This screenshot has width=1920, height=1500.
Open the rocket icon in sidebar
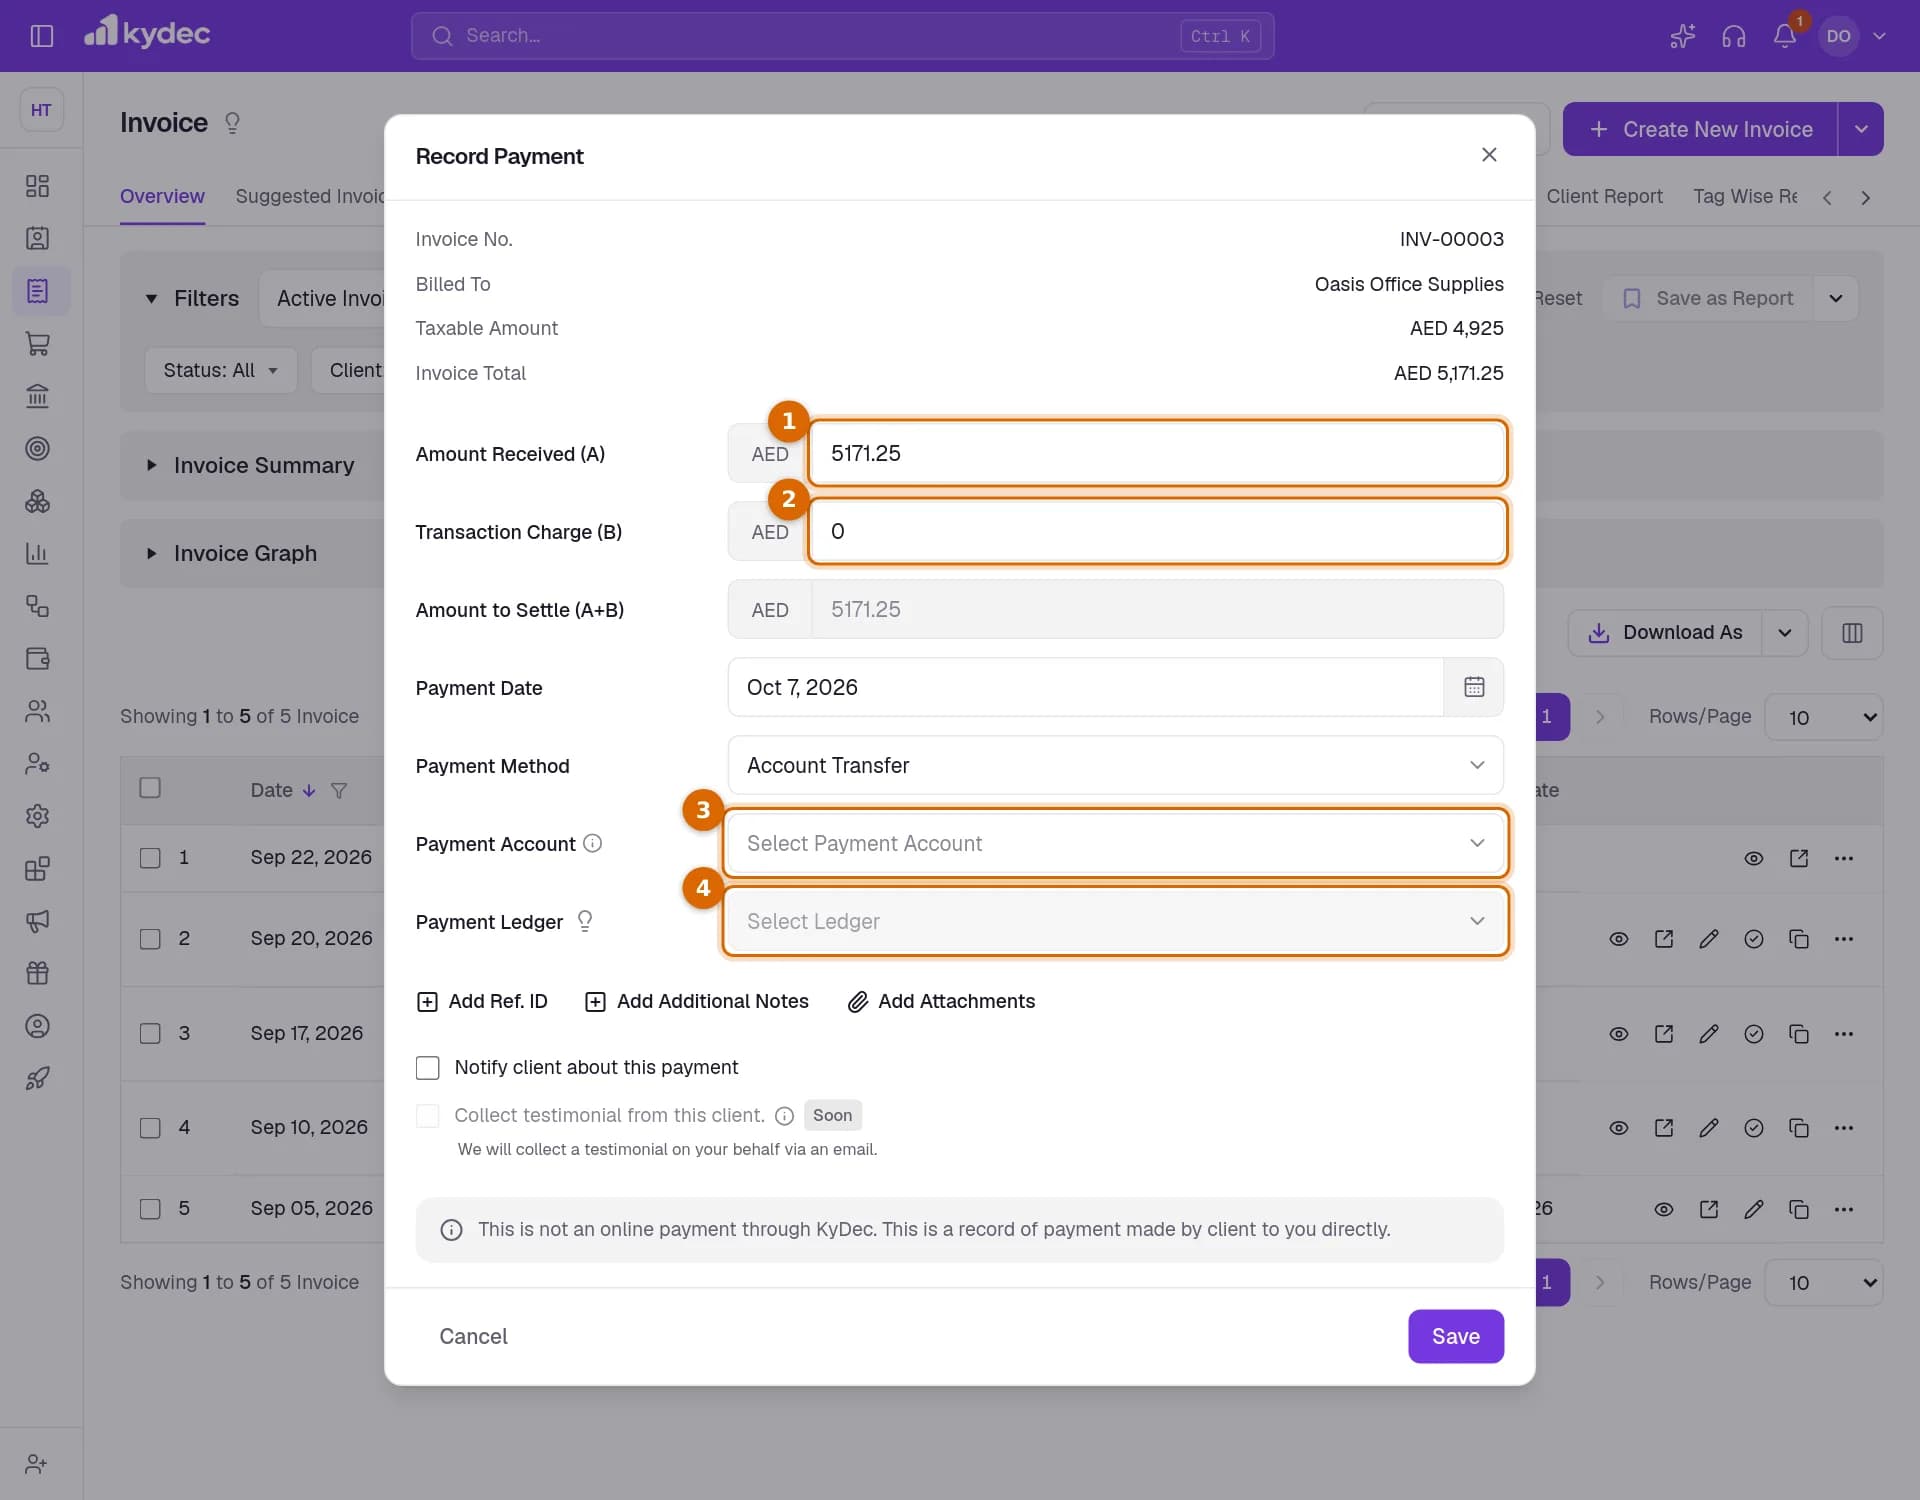click(37, 1078)
